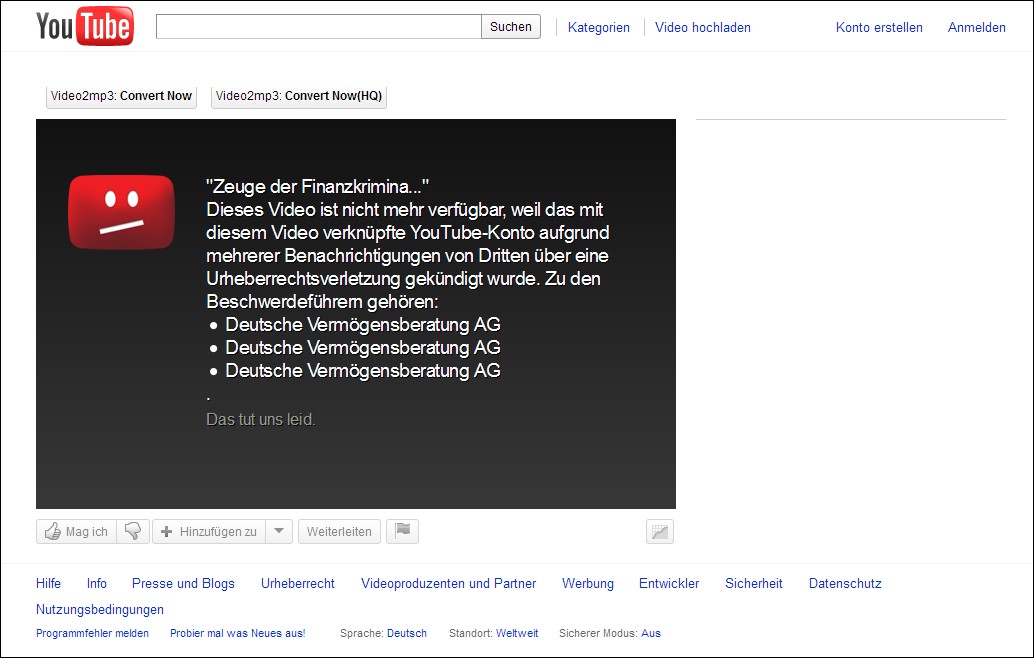Click the Weiterleiten share button
1034x658 pixels.
[x=339, y=532]
